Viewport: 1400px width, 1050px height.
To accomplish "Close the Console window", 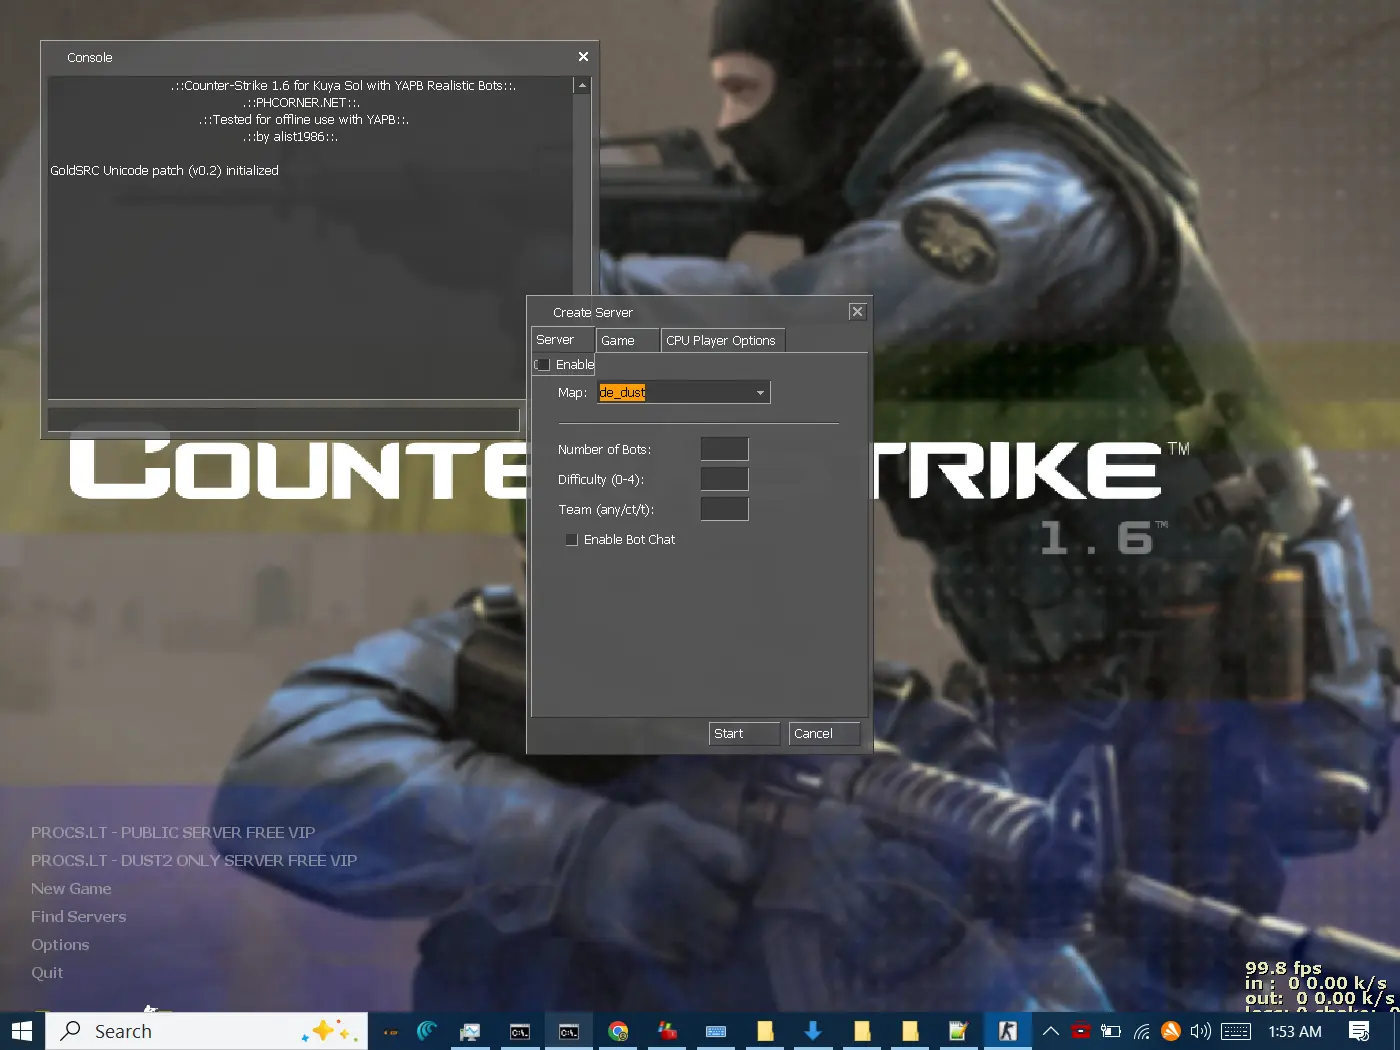I will [x=583, y=57].
